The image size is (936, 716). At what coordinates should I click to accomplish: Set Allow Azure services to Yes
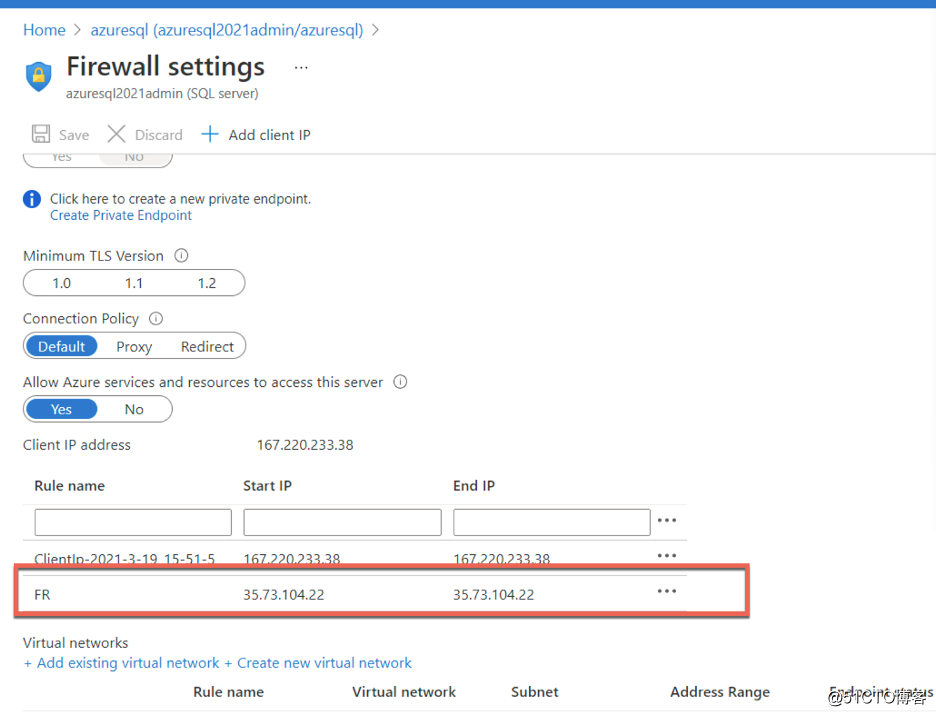(x=61, y=409)
